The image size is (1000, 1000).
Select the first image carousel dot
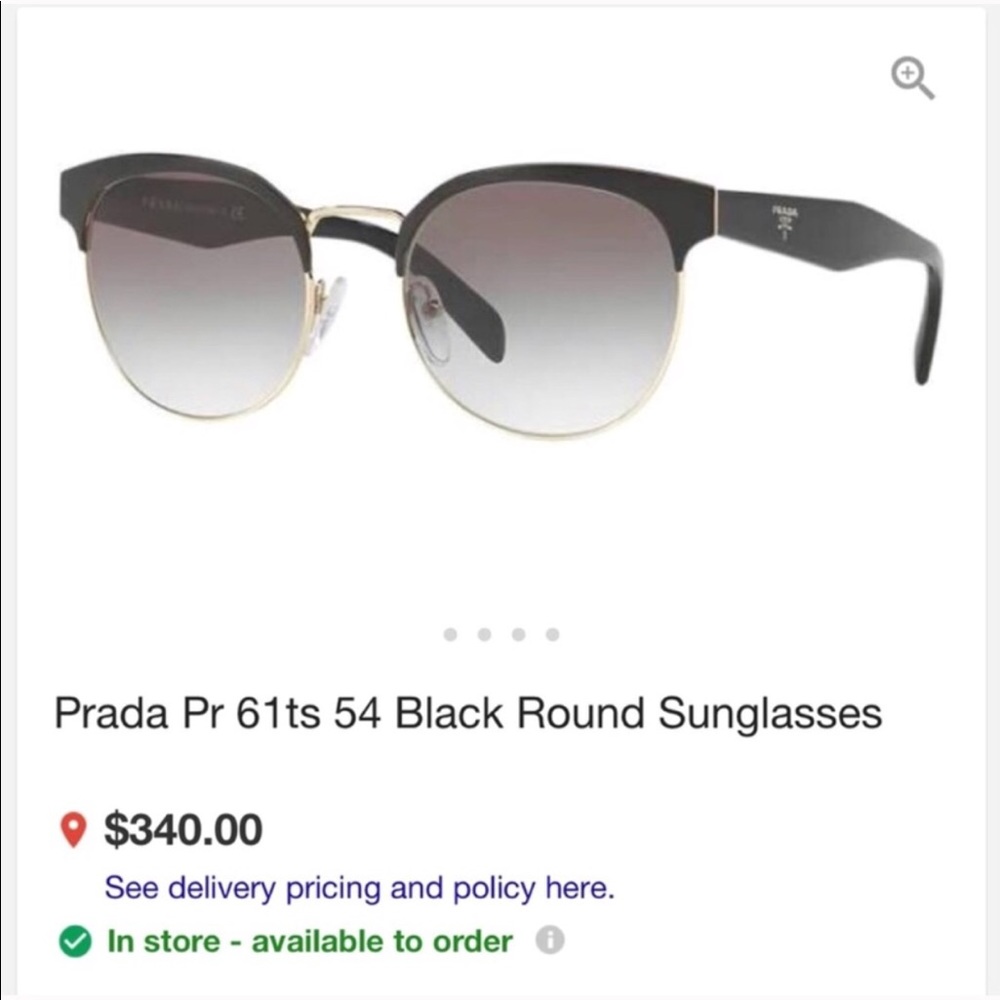click(x=450, y=632)
